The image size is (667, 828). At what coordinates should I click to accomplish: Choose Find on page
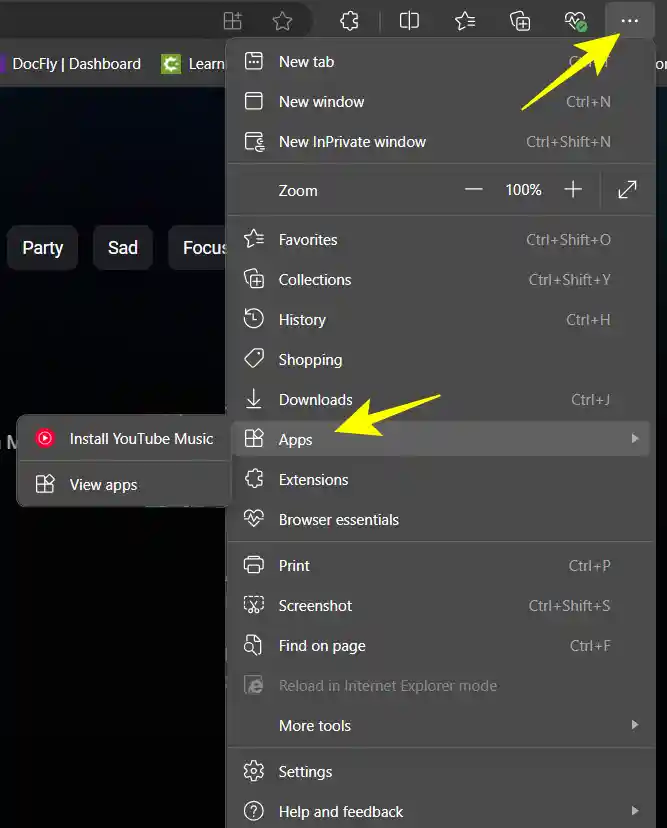[x=441, y=646]
